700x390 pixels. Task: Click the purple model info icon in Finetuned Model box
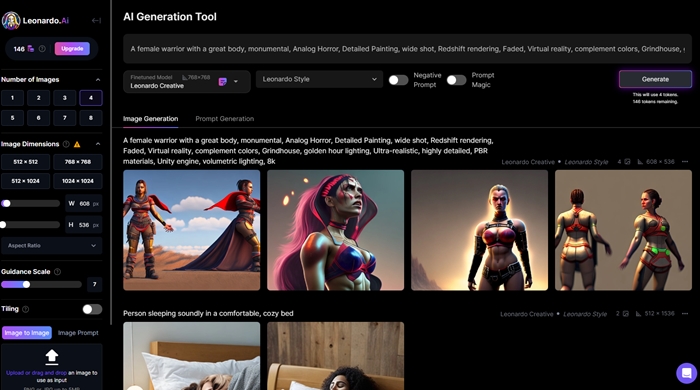click(x=222, y=82)
